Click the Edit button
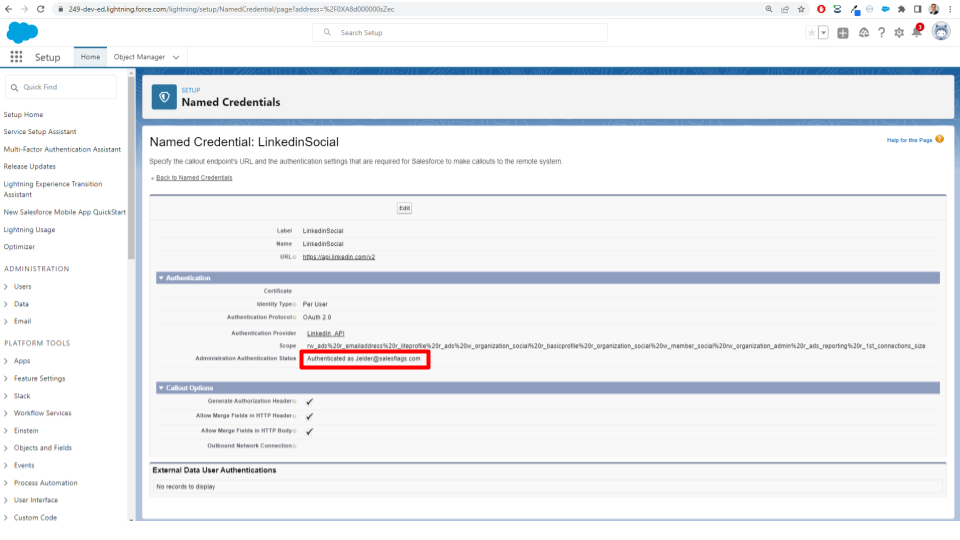Viewport: 960px width, 540px height. (x=404, y=208)
